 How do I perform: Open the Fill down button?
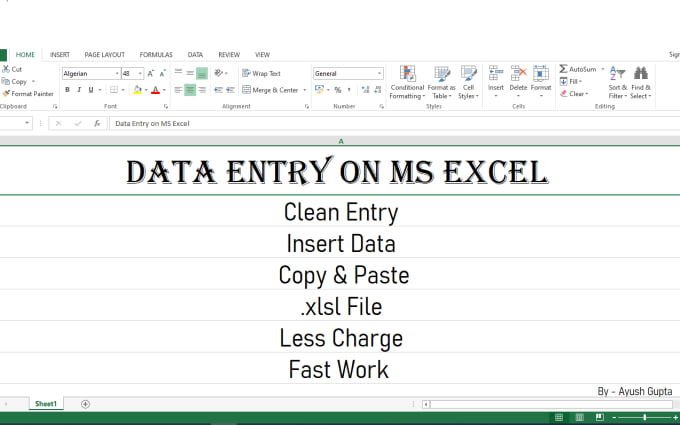coord(571,81)
